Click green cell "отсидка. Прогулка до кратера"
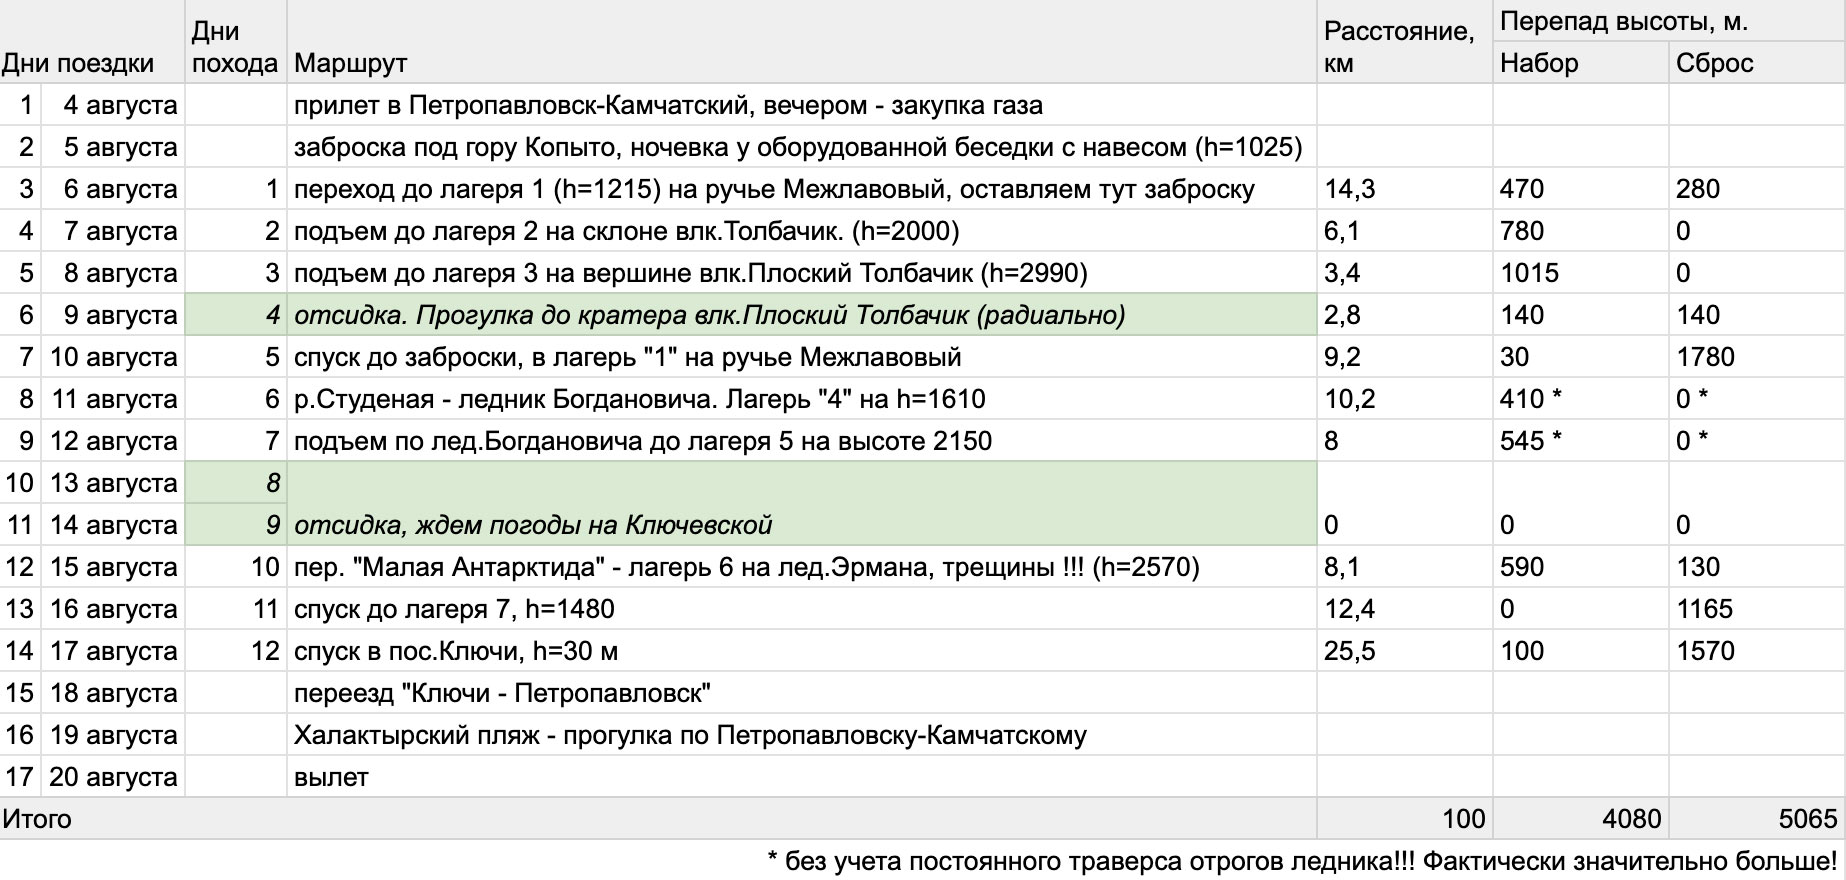 click(x=802, y=315)
